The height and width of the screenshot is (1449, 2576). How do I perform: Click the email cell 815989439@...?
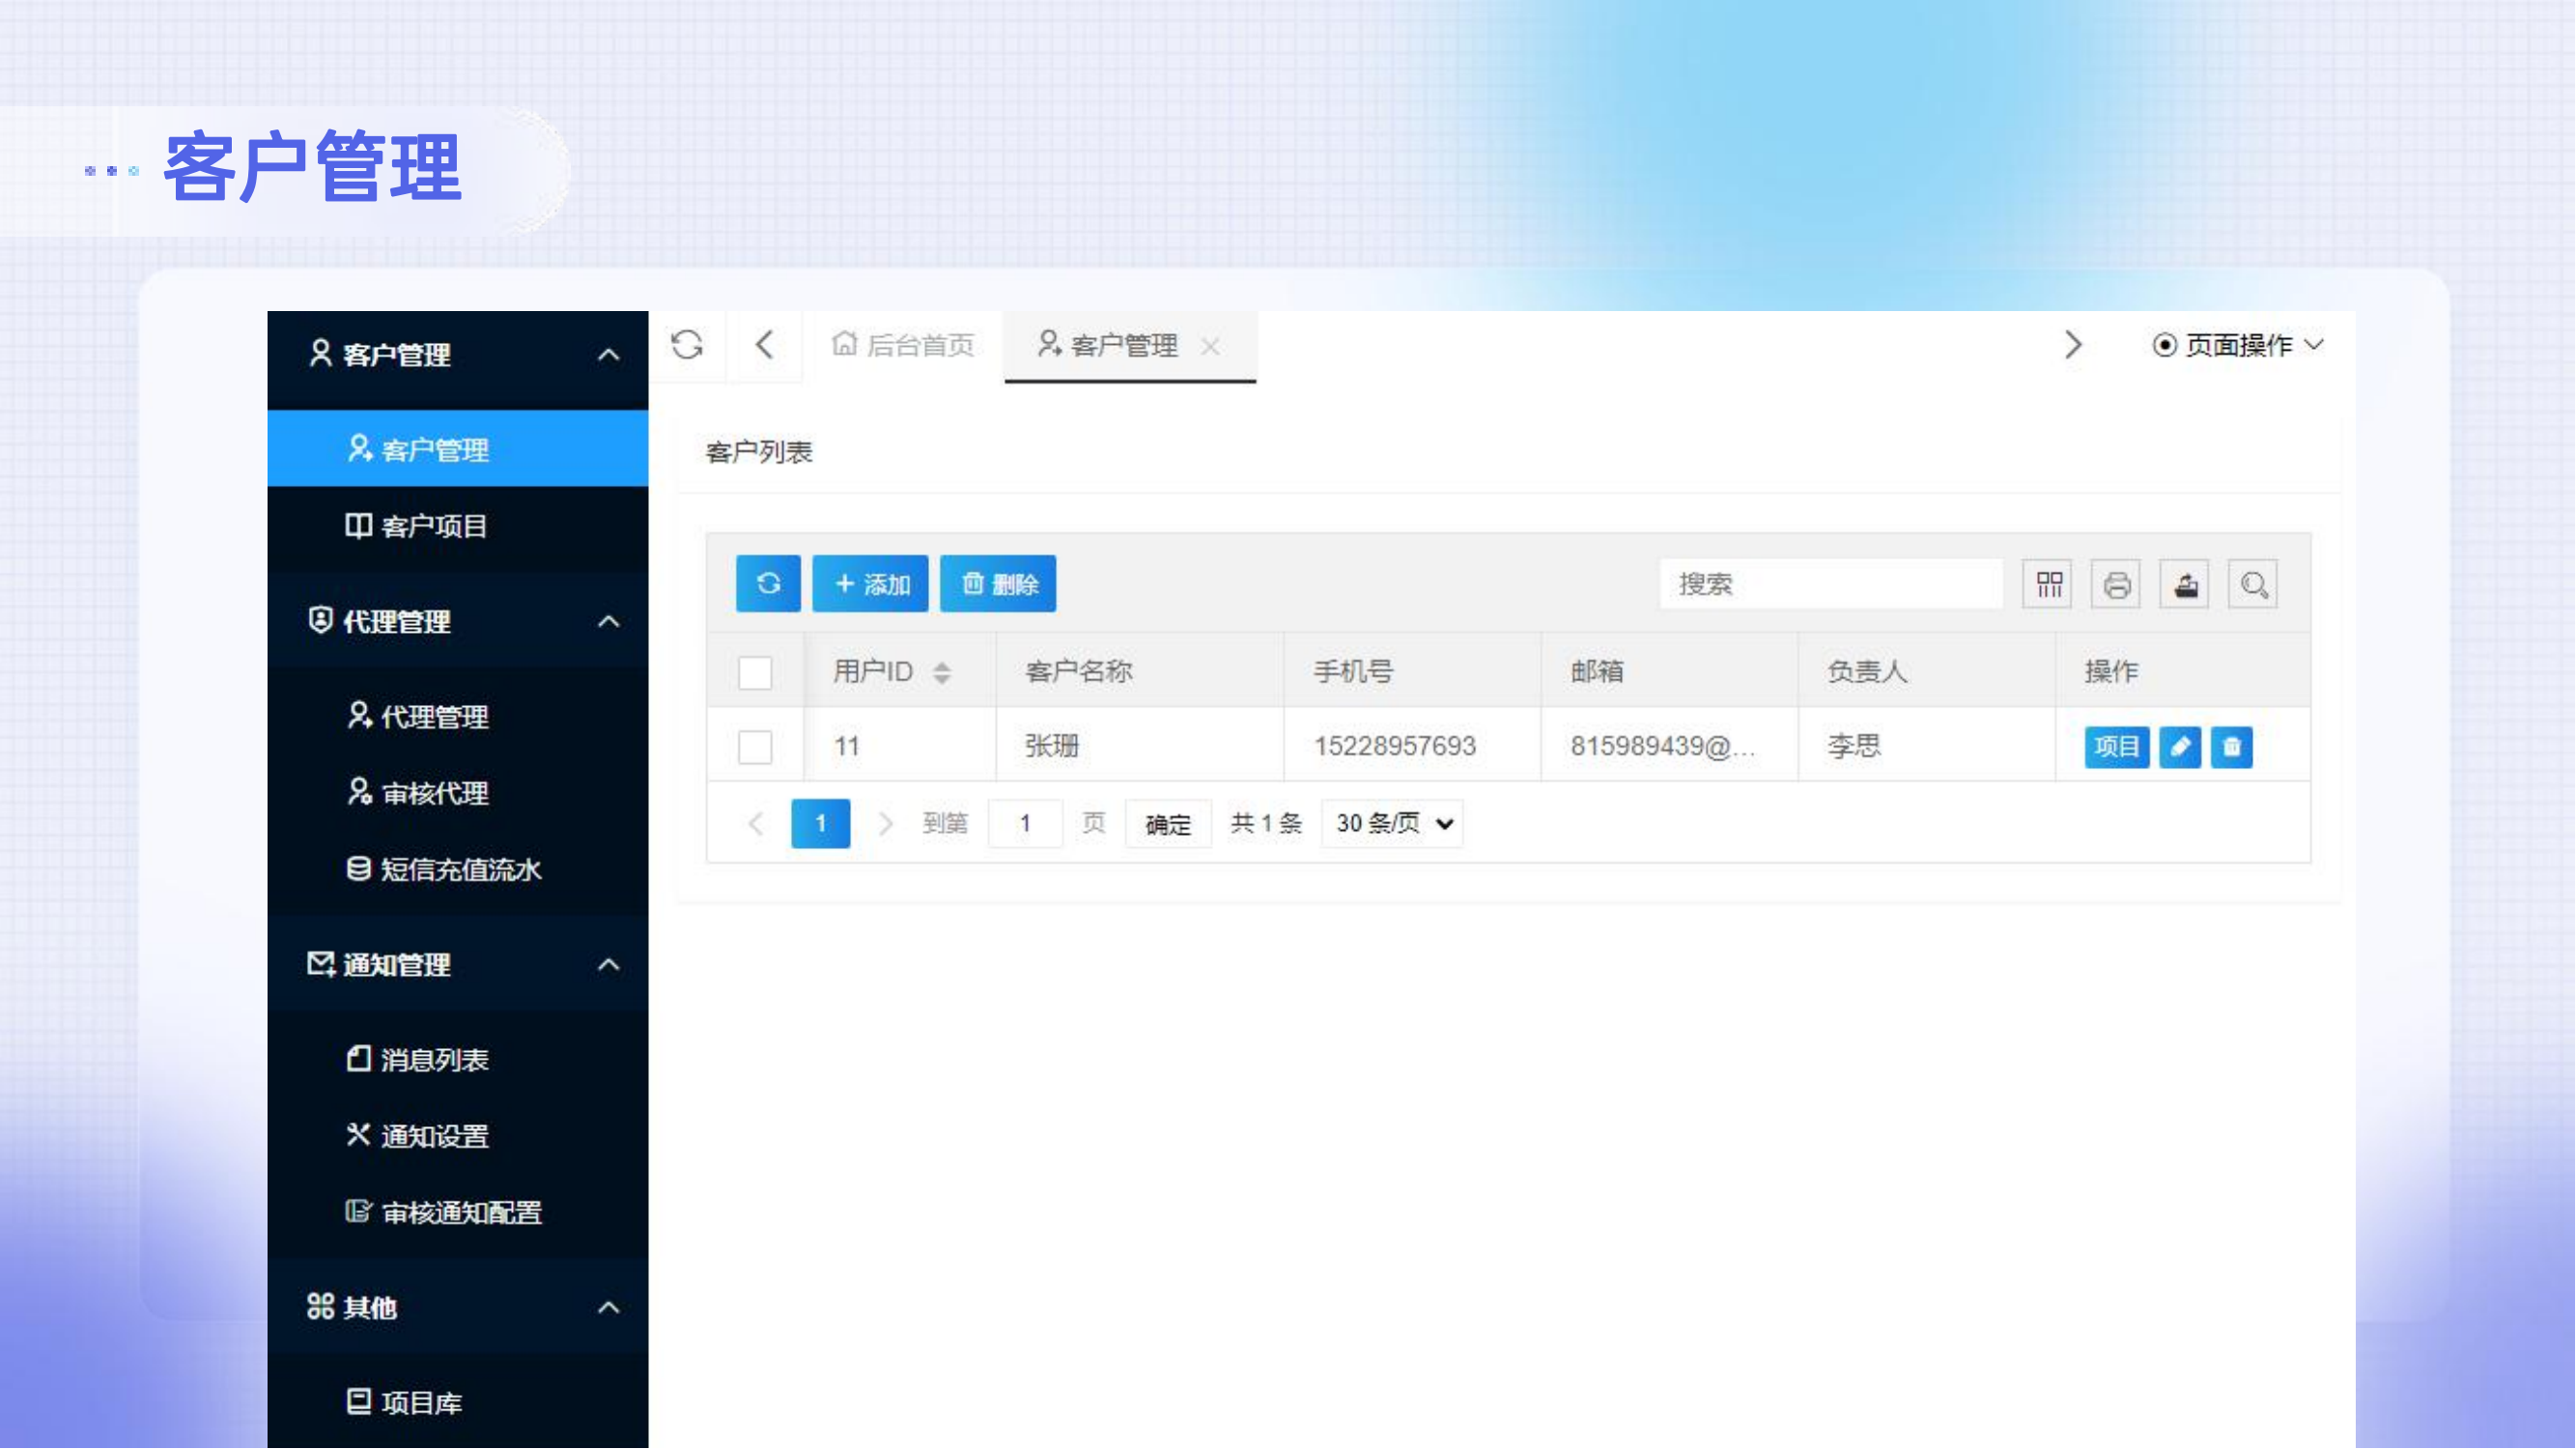click(x=1663, y=747)
